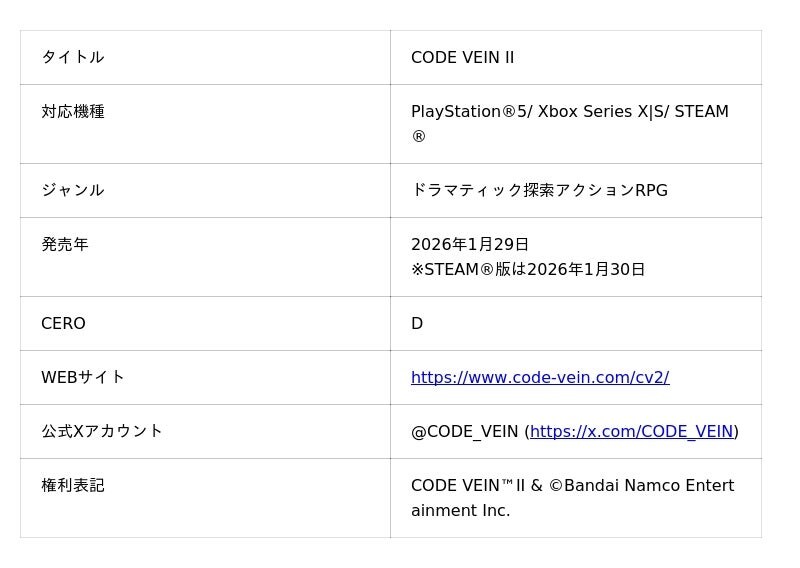Open the x.com/CODE_VEIN link

click(x=631, y=431)
